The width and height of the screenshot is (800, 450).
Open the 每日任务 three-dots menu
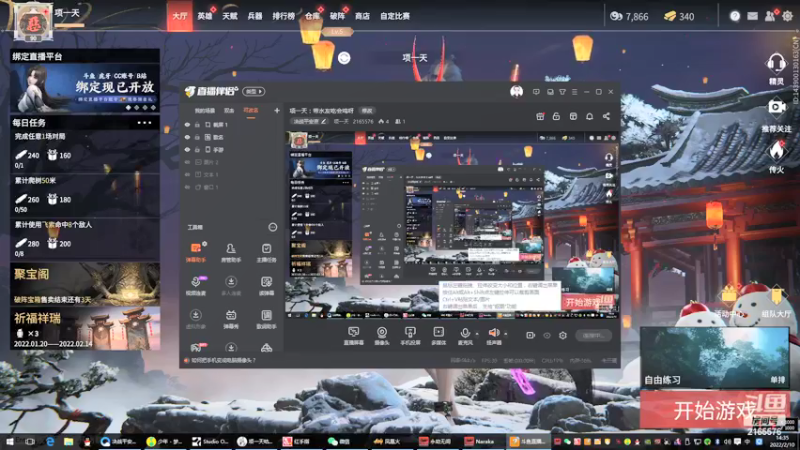pyautogui.click(x=144, y=123)
